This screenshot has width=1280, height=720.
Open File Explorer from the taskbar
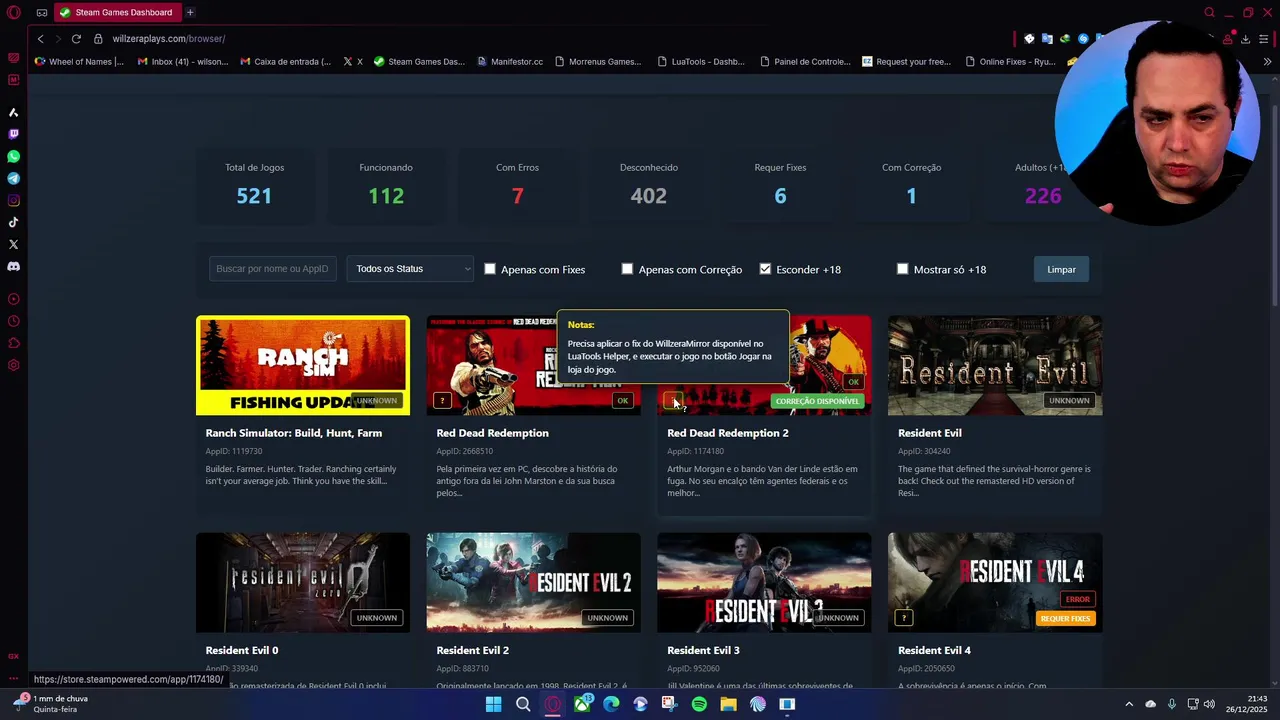(728, 704)
